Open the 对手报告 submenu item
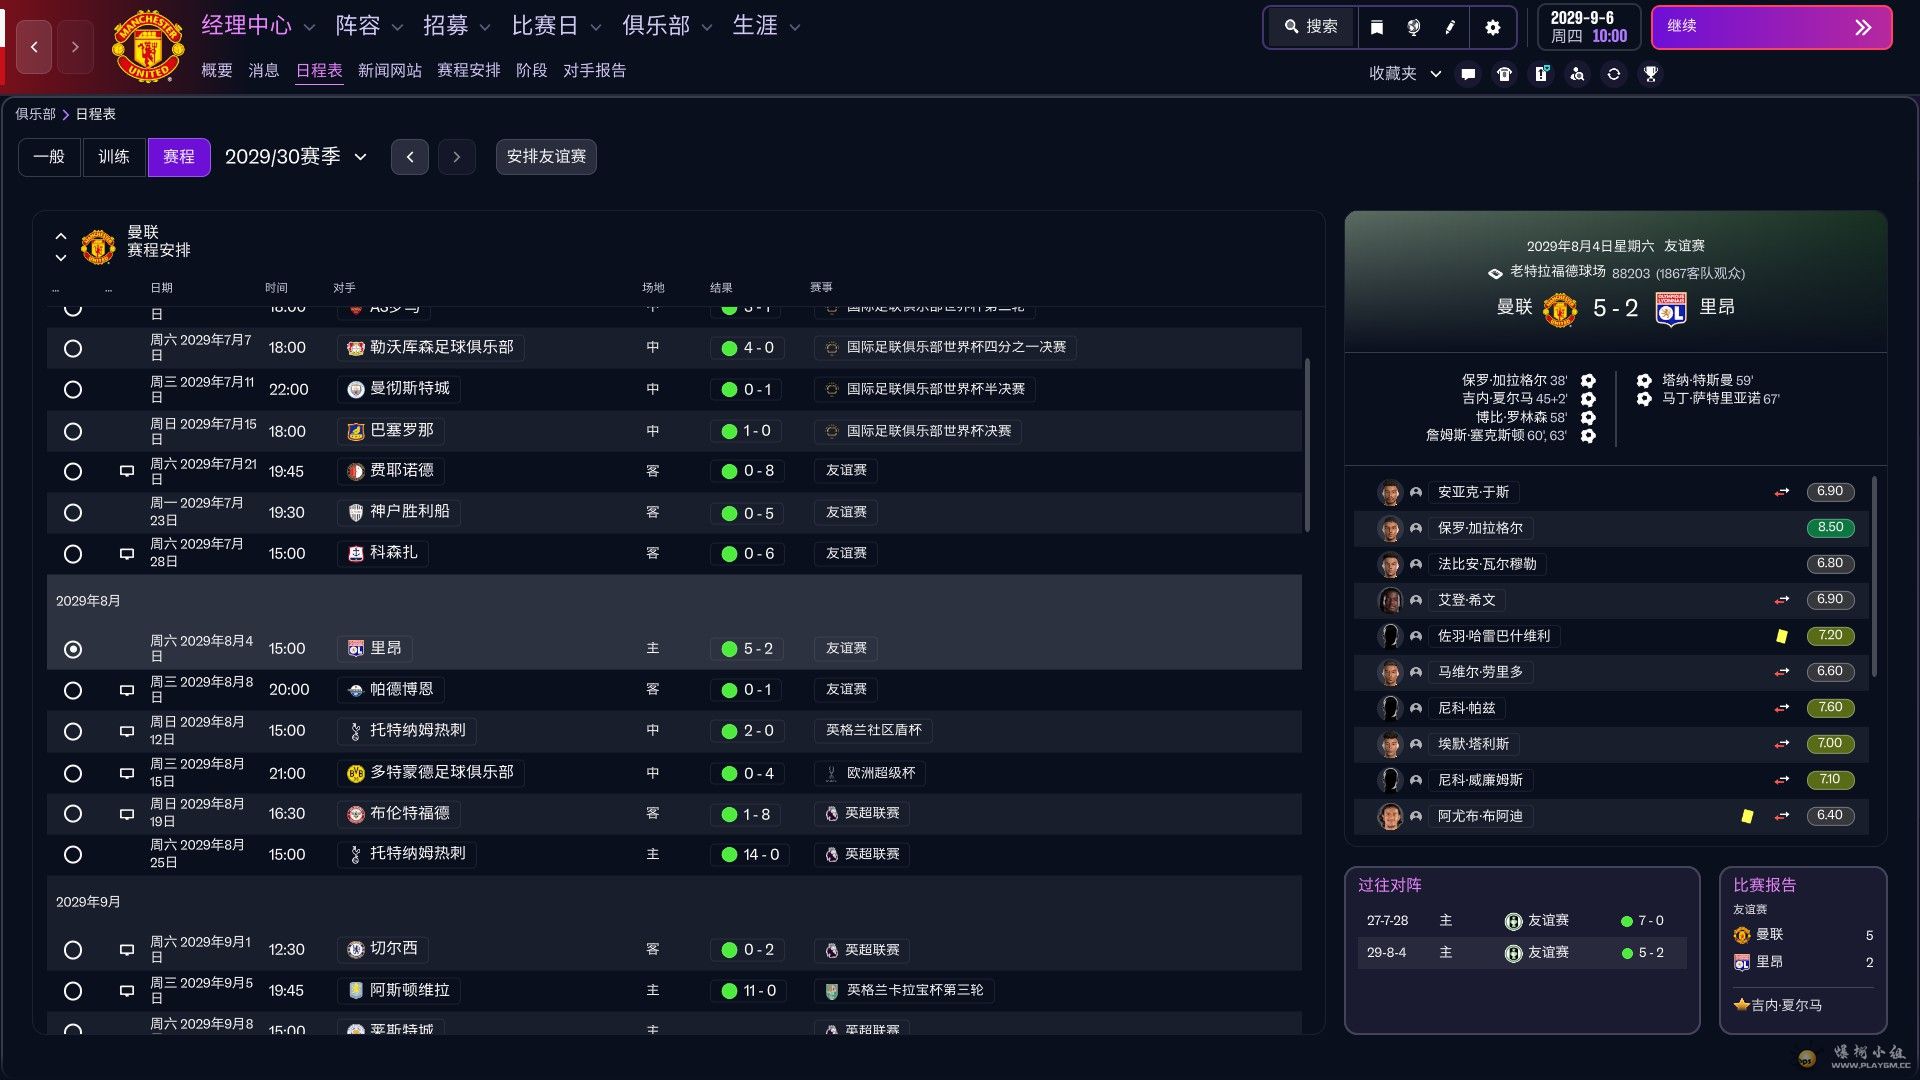This screenshot has height=1080, width=1920. tap(594, 70)
